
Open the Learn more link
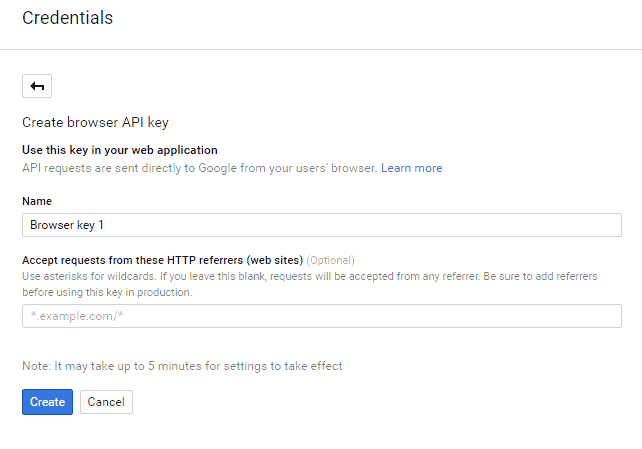click(x=411, y=168)
